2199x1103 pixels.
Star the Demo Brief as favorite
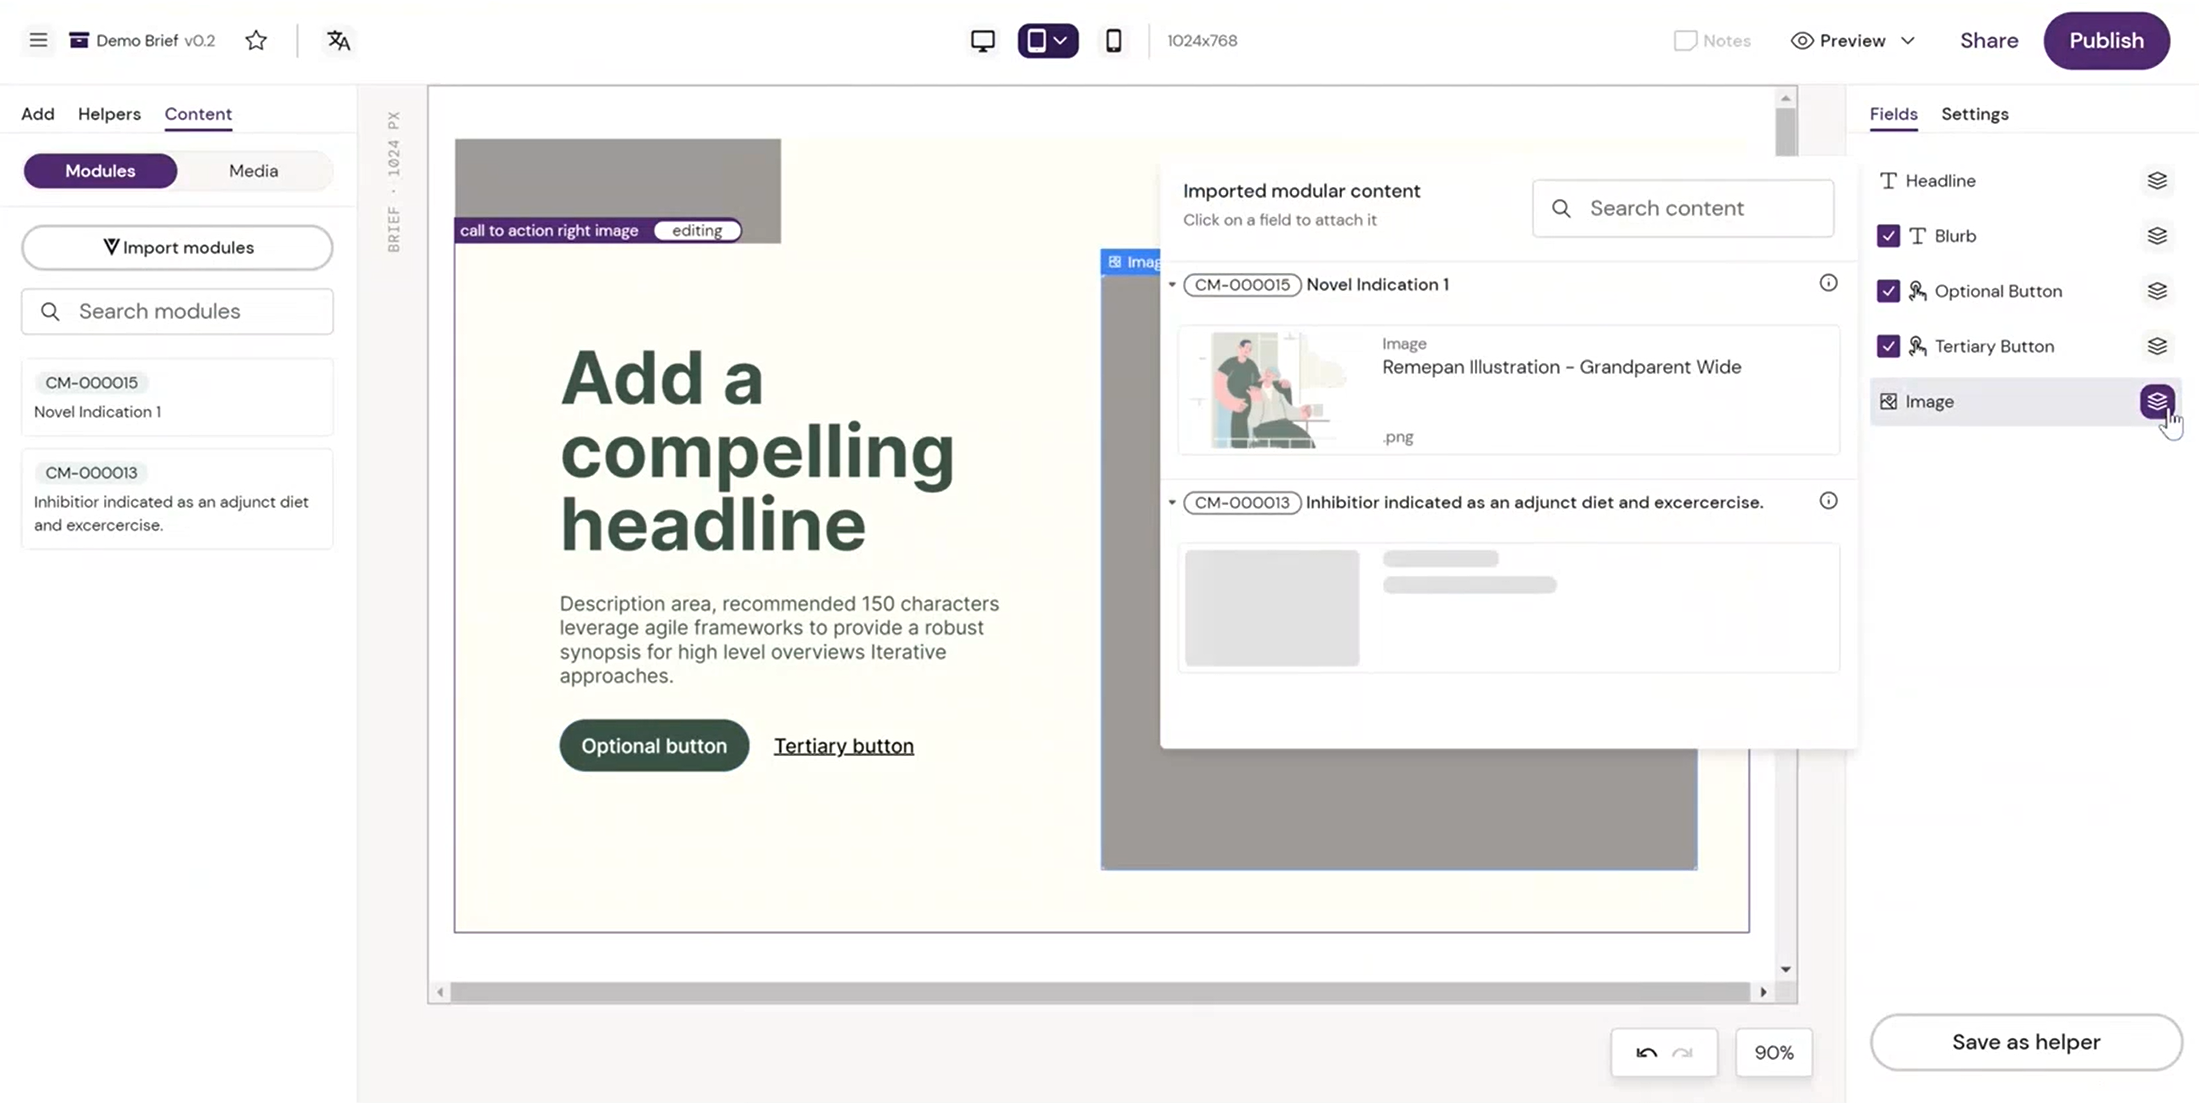click(x=256, y=40)
